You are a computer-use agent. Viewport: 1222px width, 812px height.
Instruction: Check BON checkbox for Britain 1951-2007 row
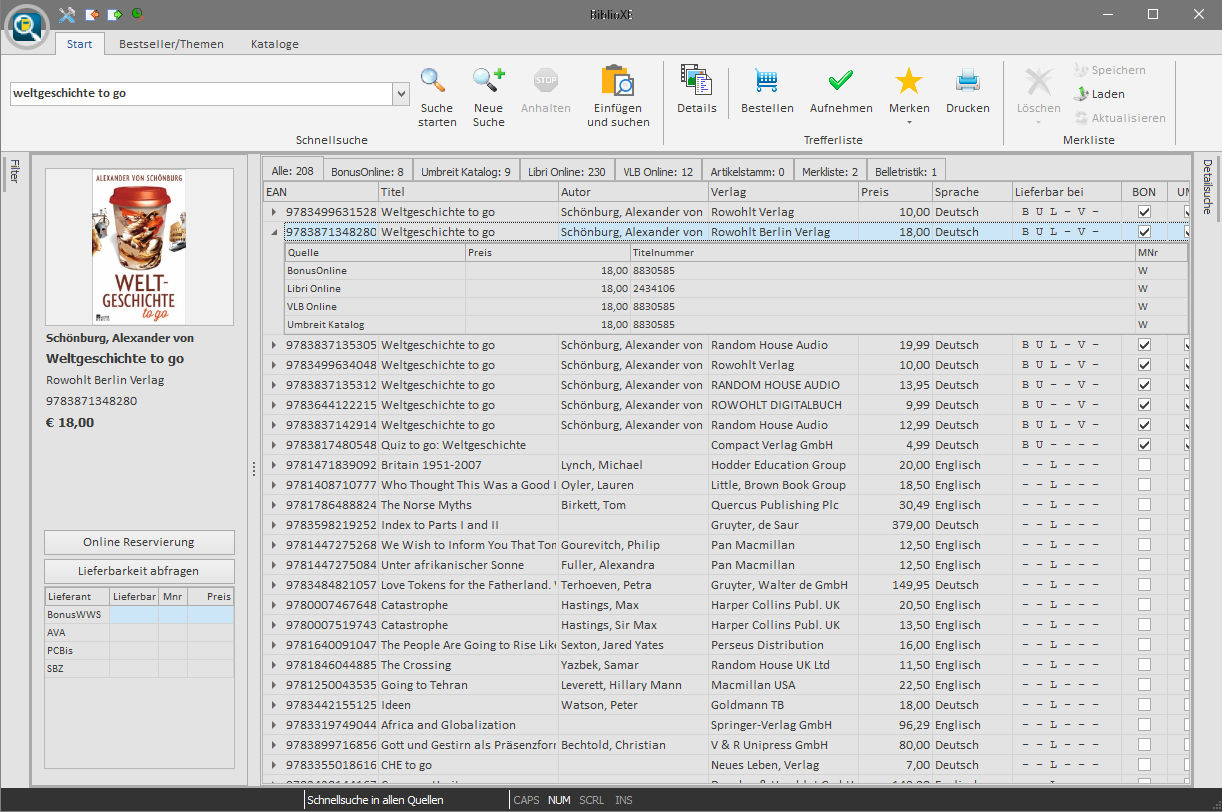pyautogui.click(x=1144, y=465)
